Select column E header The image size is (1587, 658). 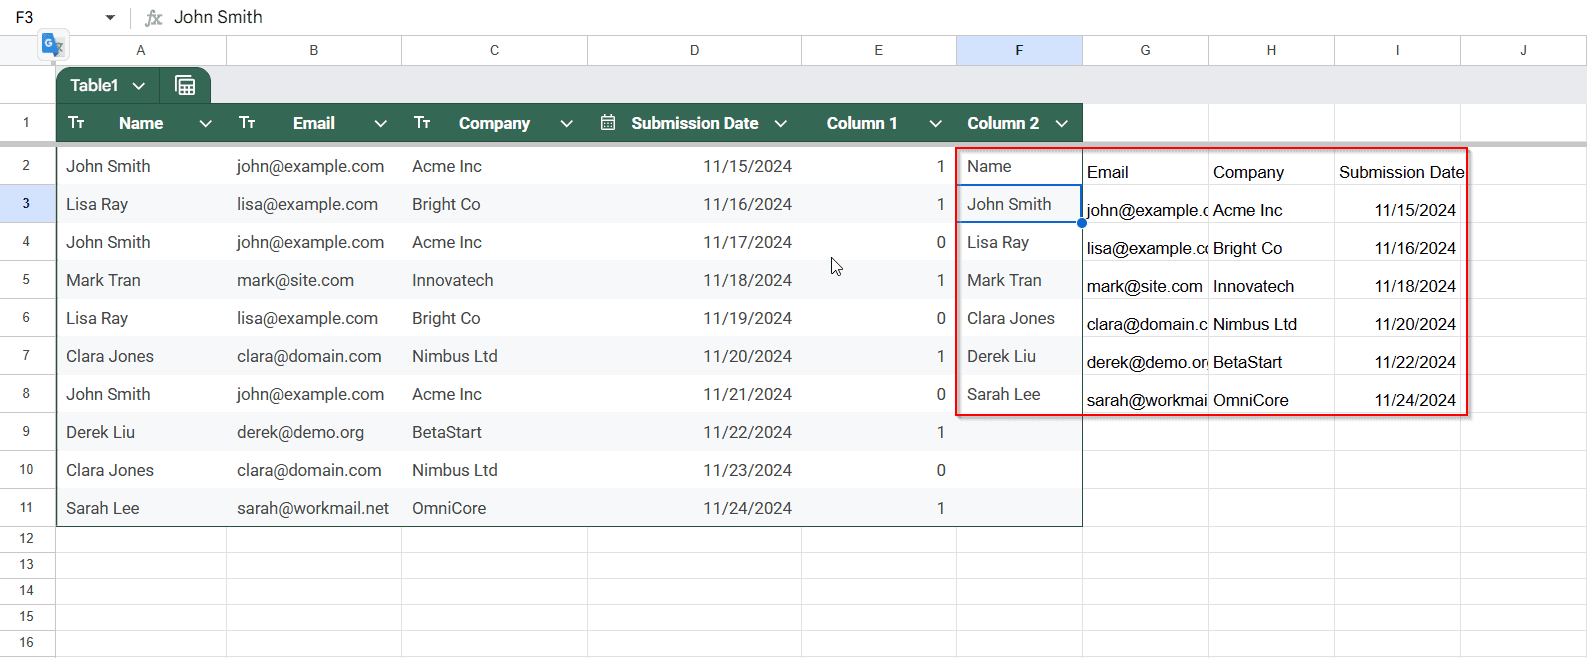click(879, 50)
